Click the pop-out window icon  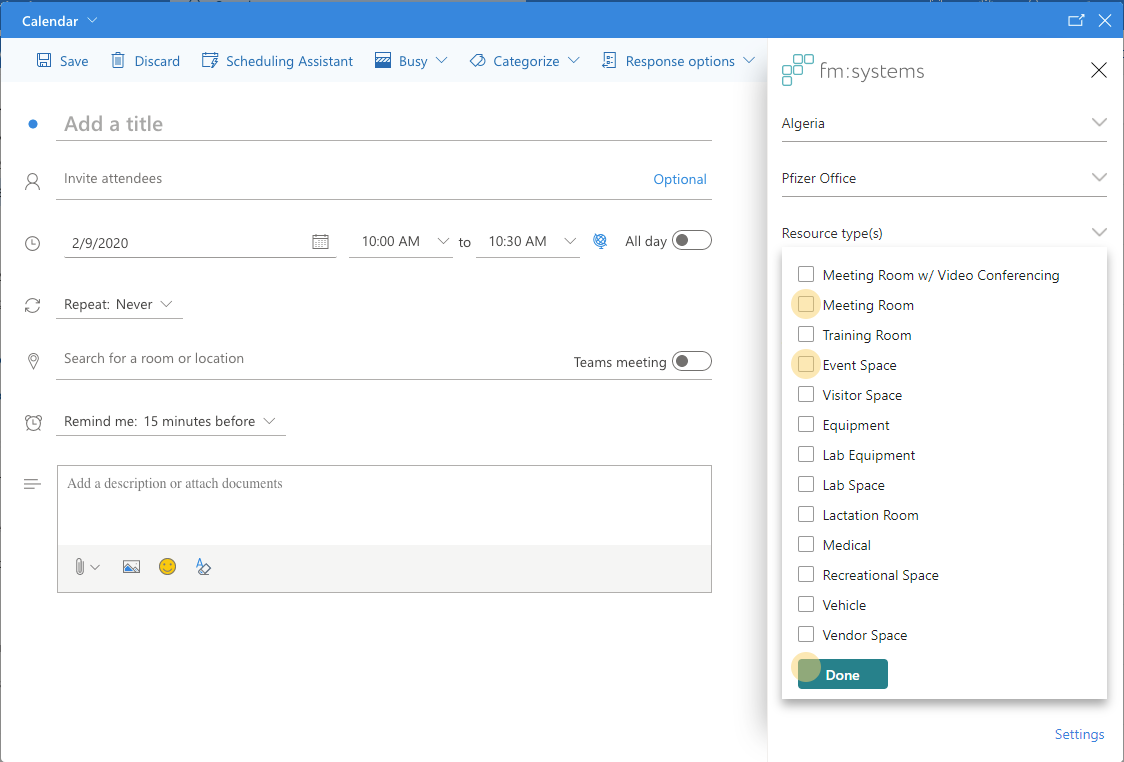[x=1076, y=20]
